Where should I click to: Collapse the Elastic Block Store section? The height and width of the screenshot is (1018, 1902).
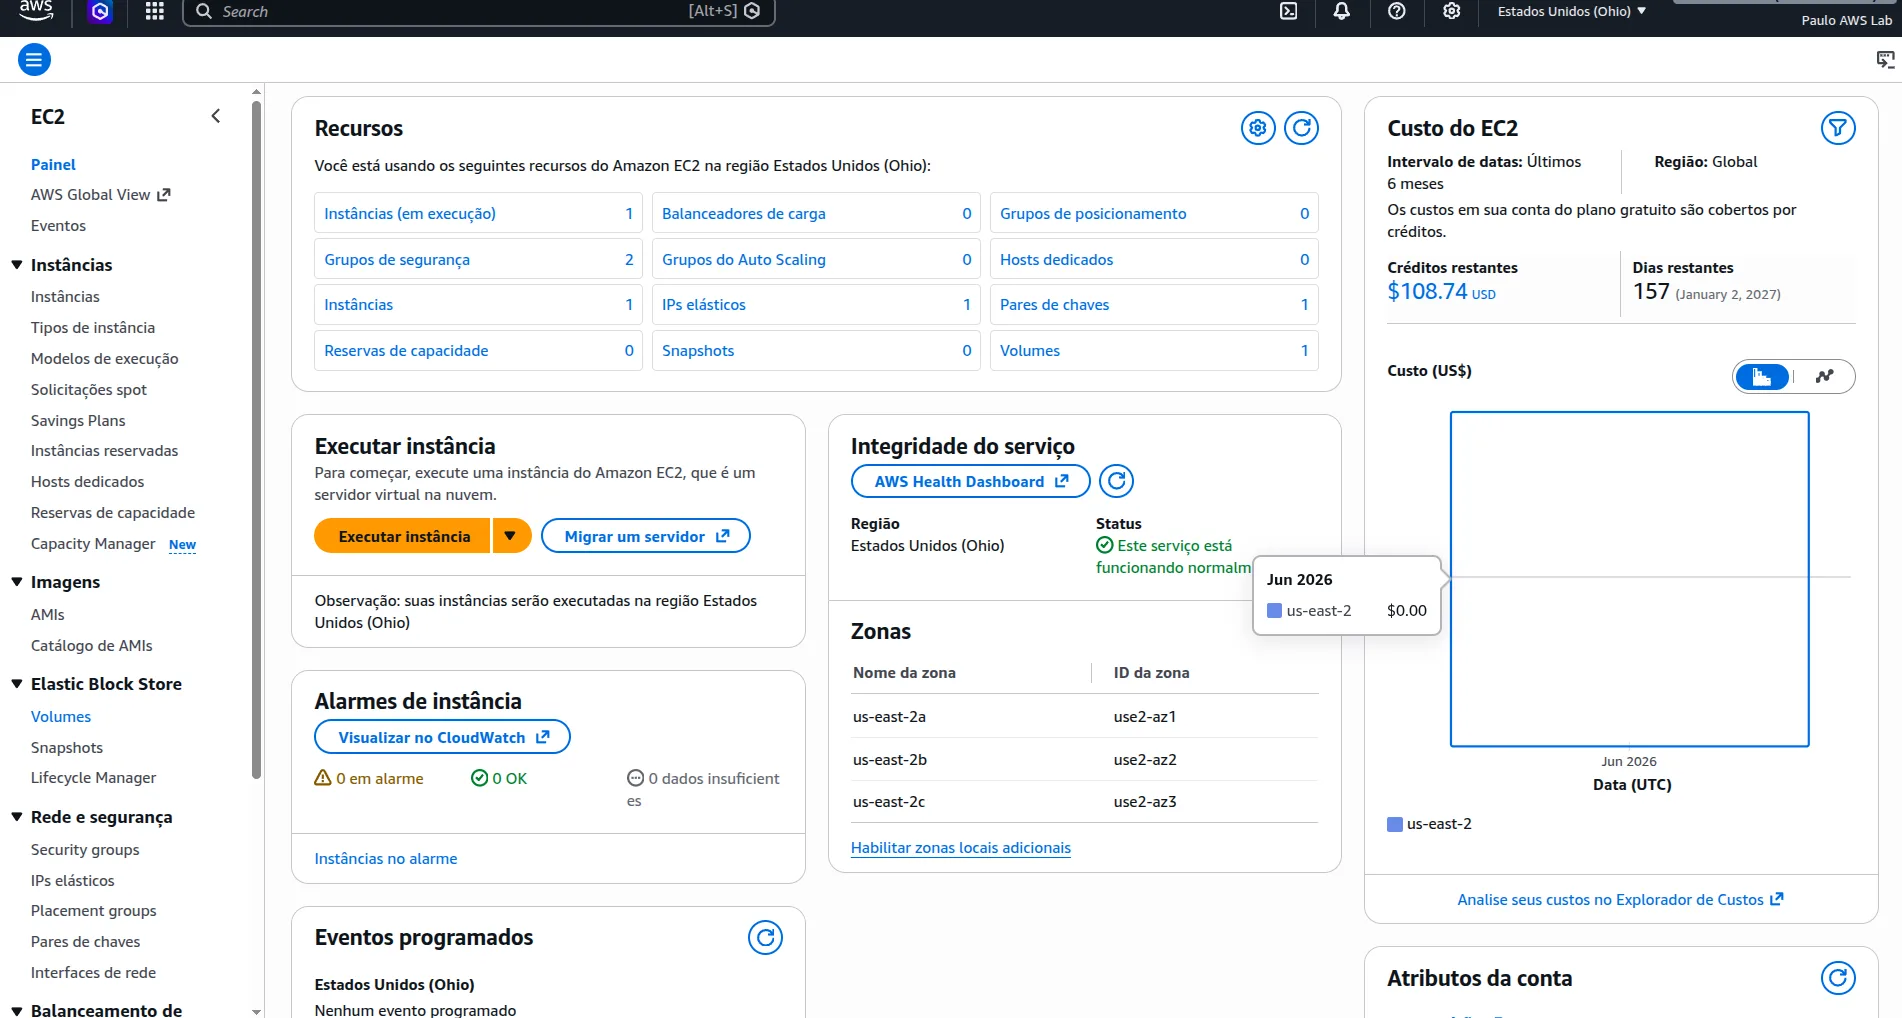[x=17, y=684]
